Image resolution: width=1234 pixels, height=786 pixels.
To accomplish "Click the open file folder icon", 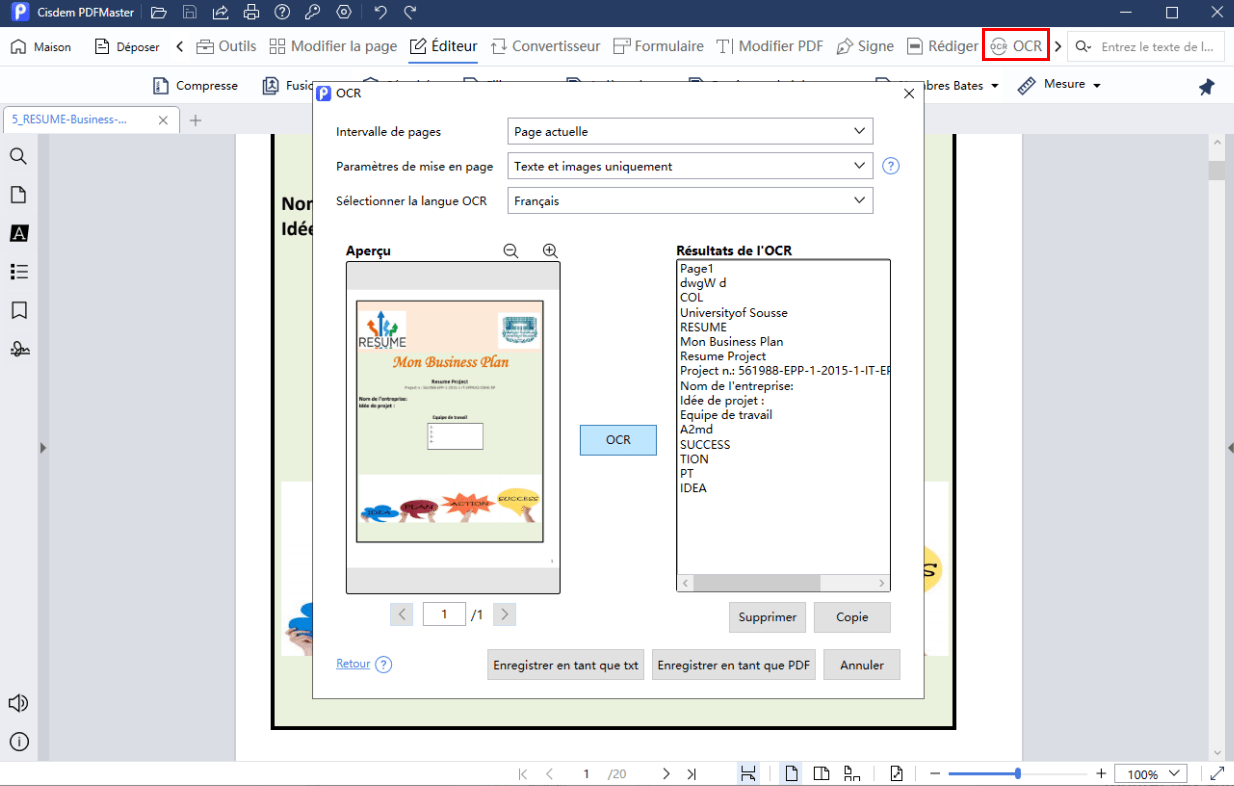I will point(158,13).
